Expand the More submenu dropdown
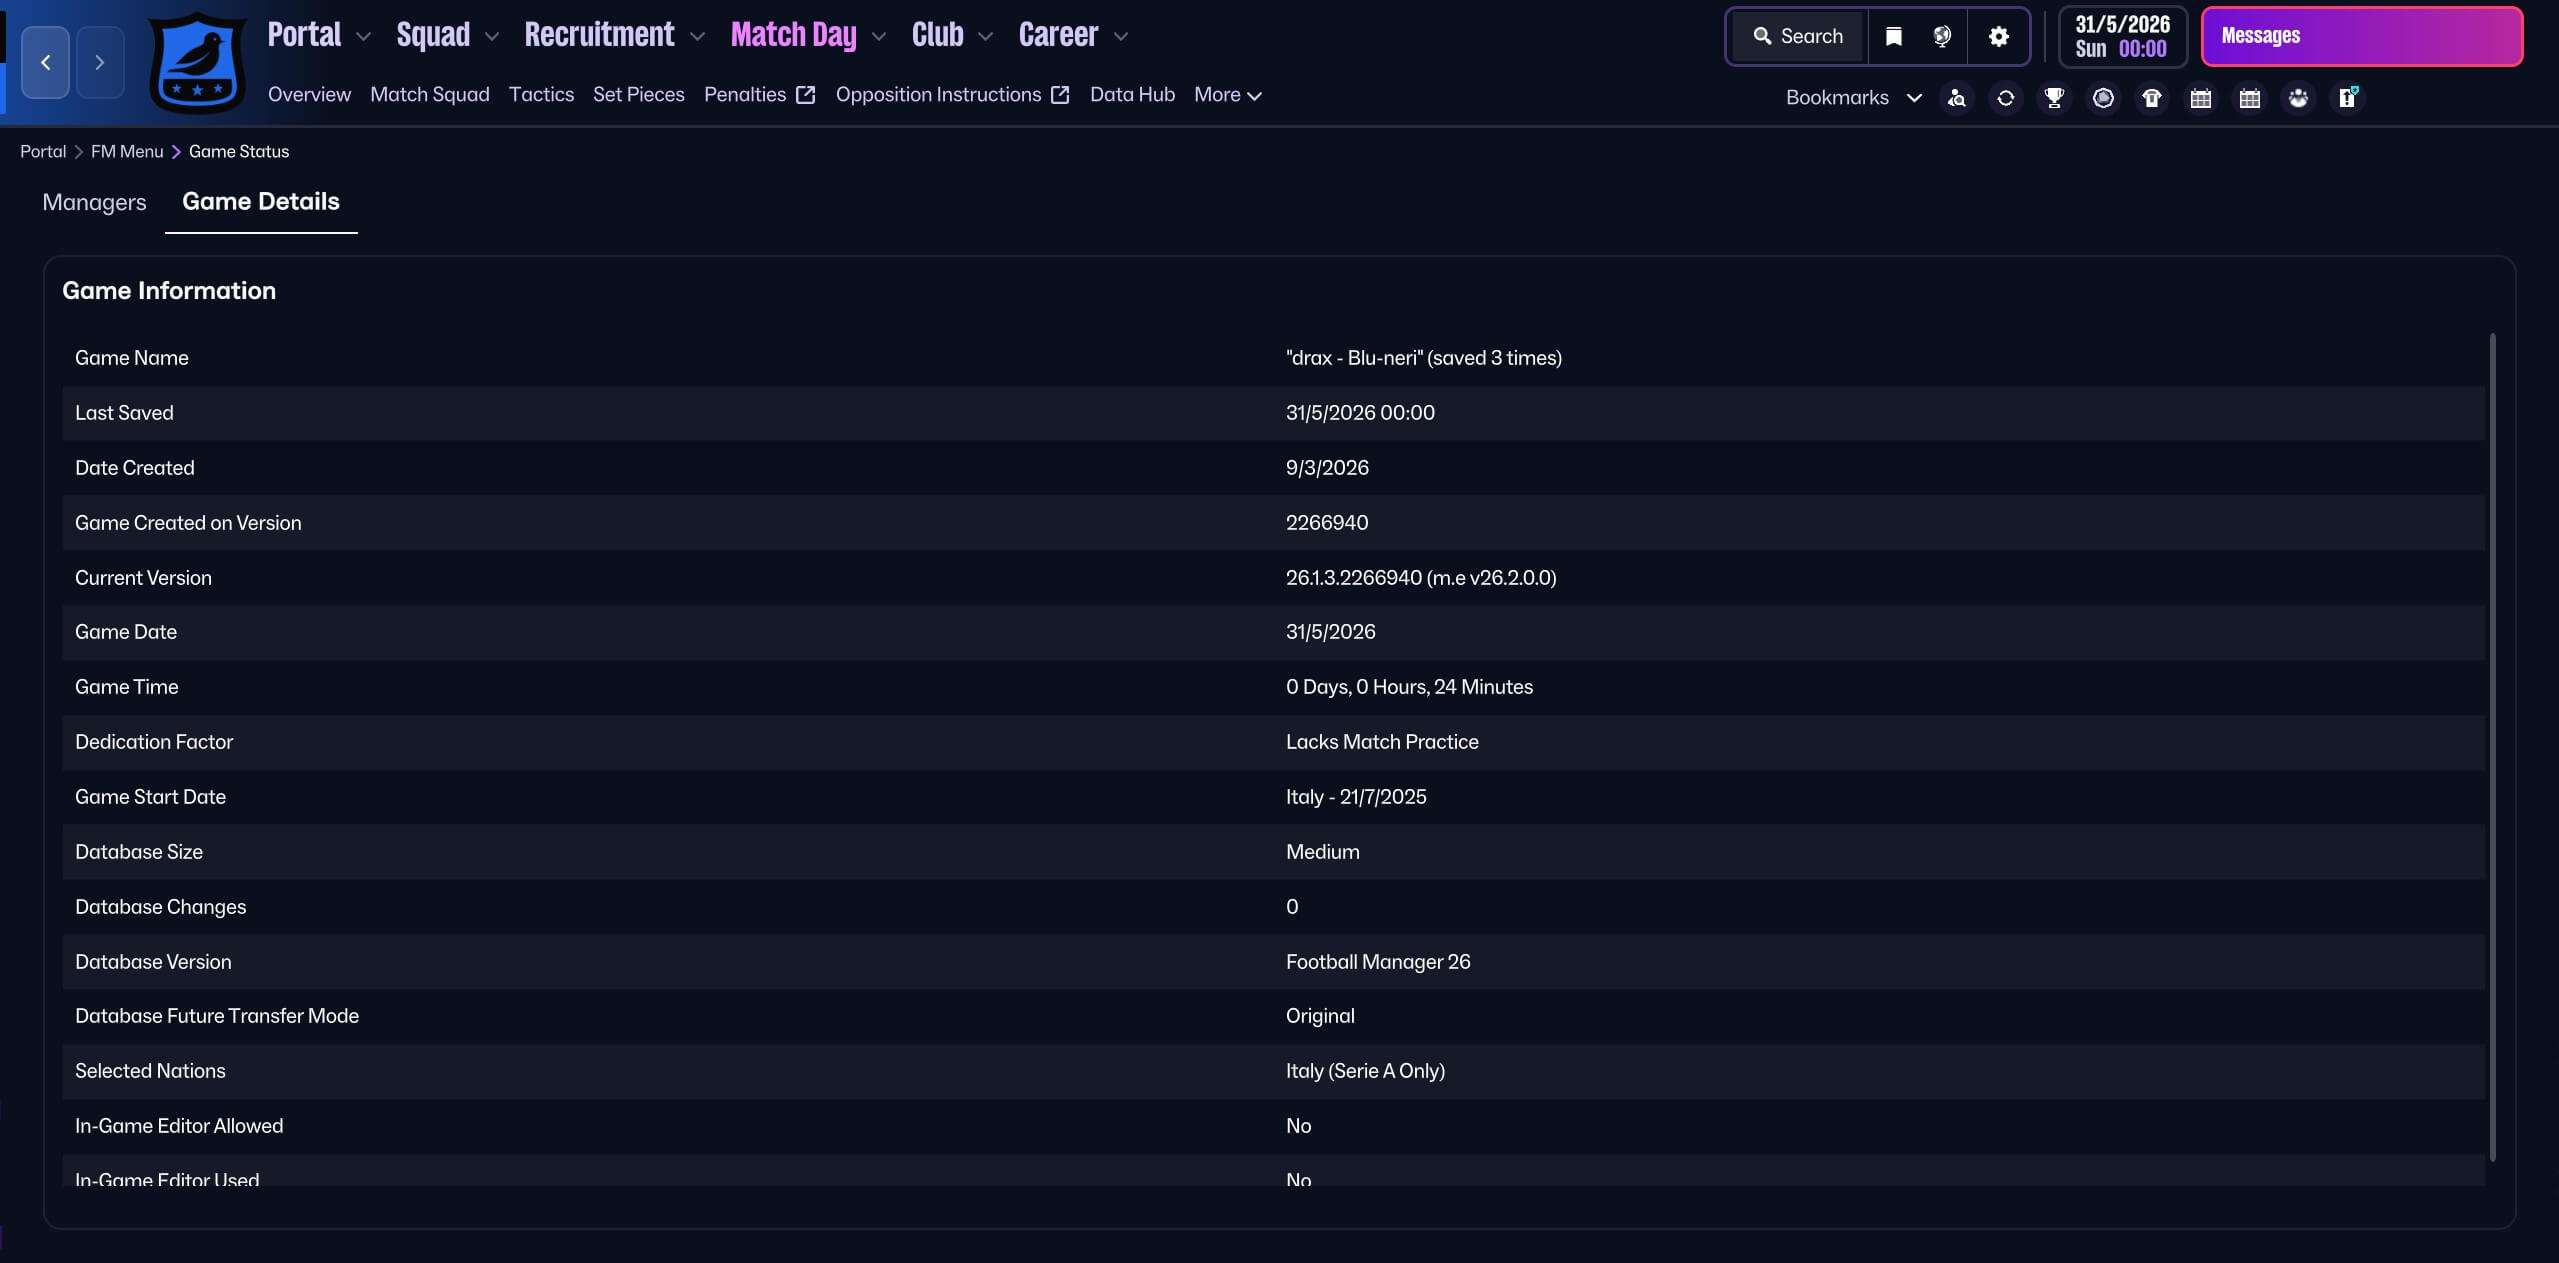The image size is (2559, 1263). coord(1227,95)
